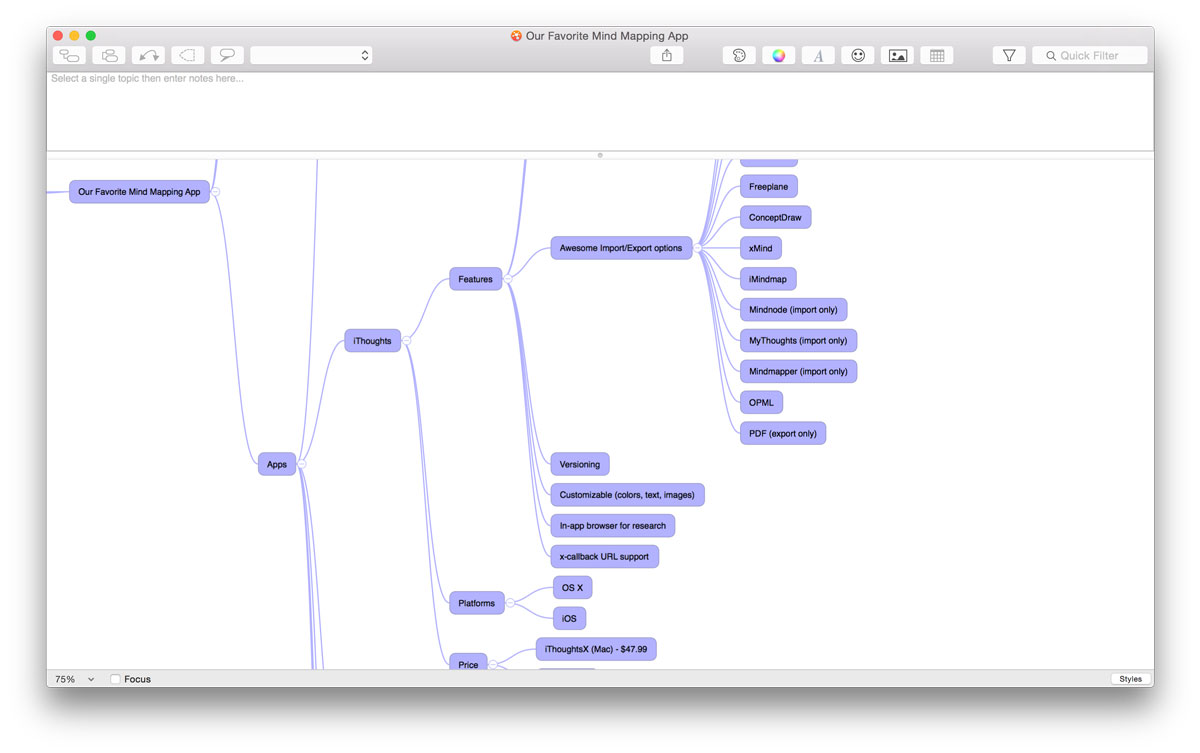Screen dimensions: 1200x753
Task: Click the callout speech bubble icon
Action: 227,56
